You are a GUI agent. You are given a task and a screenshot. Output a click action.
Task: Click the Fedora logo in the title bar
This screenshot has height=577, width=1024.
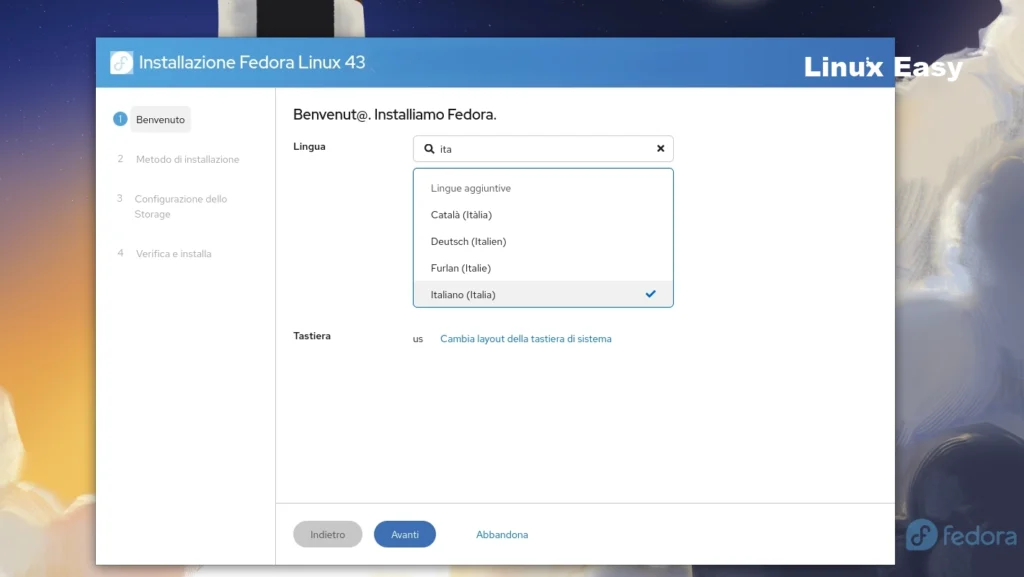click(x=121, y=61)
